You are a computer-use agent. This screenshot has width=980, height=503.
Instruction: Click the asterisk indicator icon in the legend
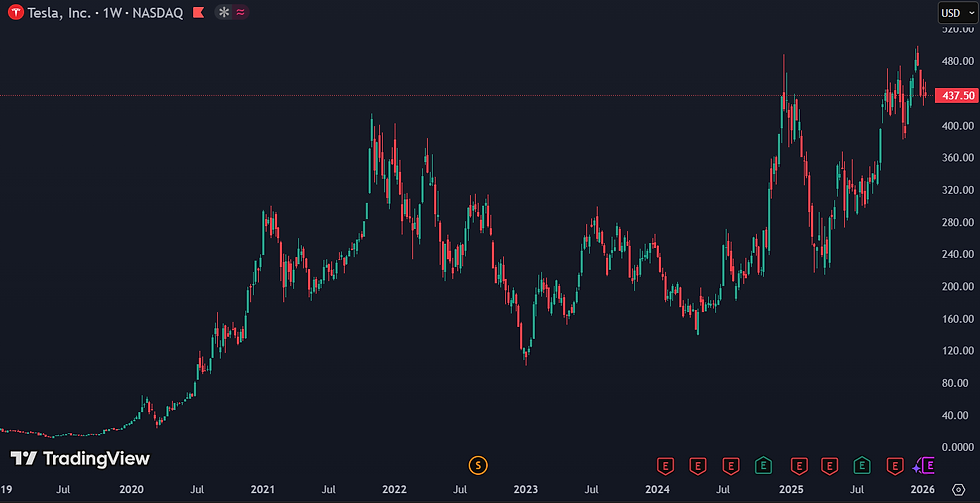(x=224, y=12)
